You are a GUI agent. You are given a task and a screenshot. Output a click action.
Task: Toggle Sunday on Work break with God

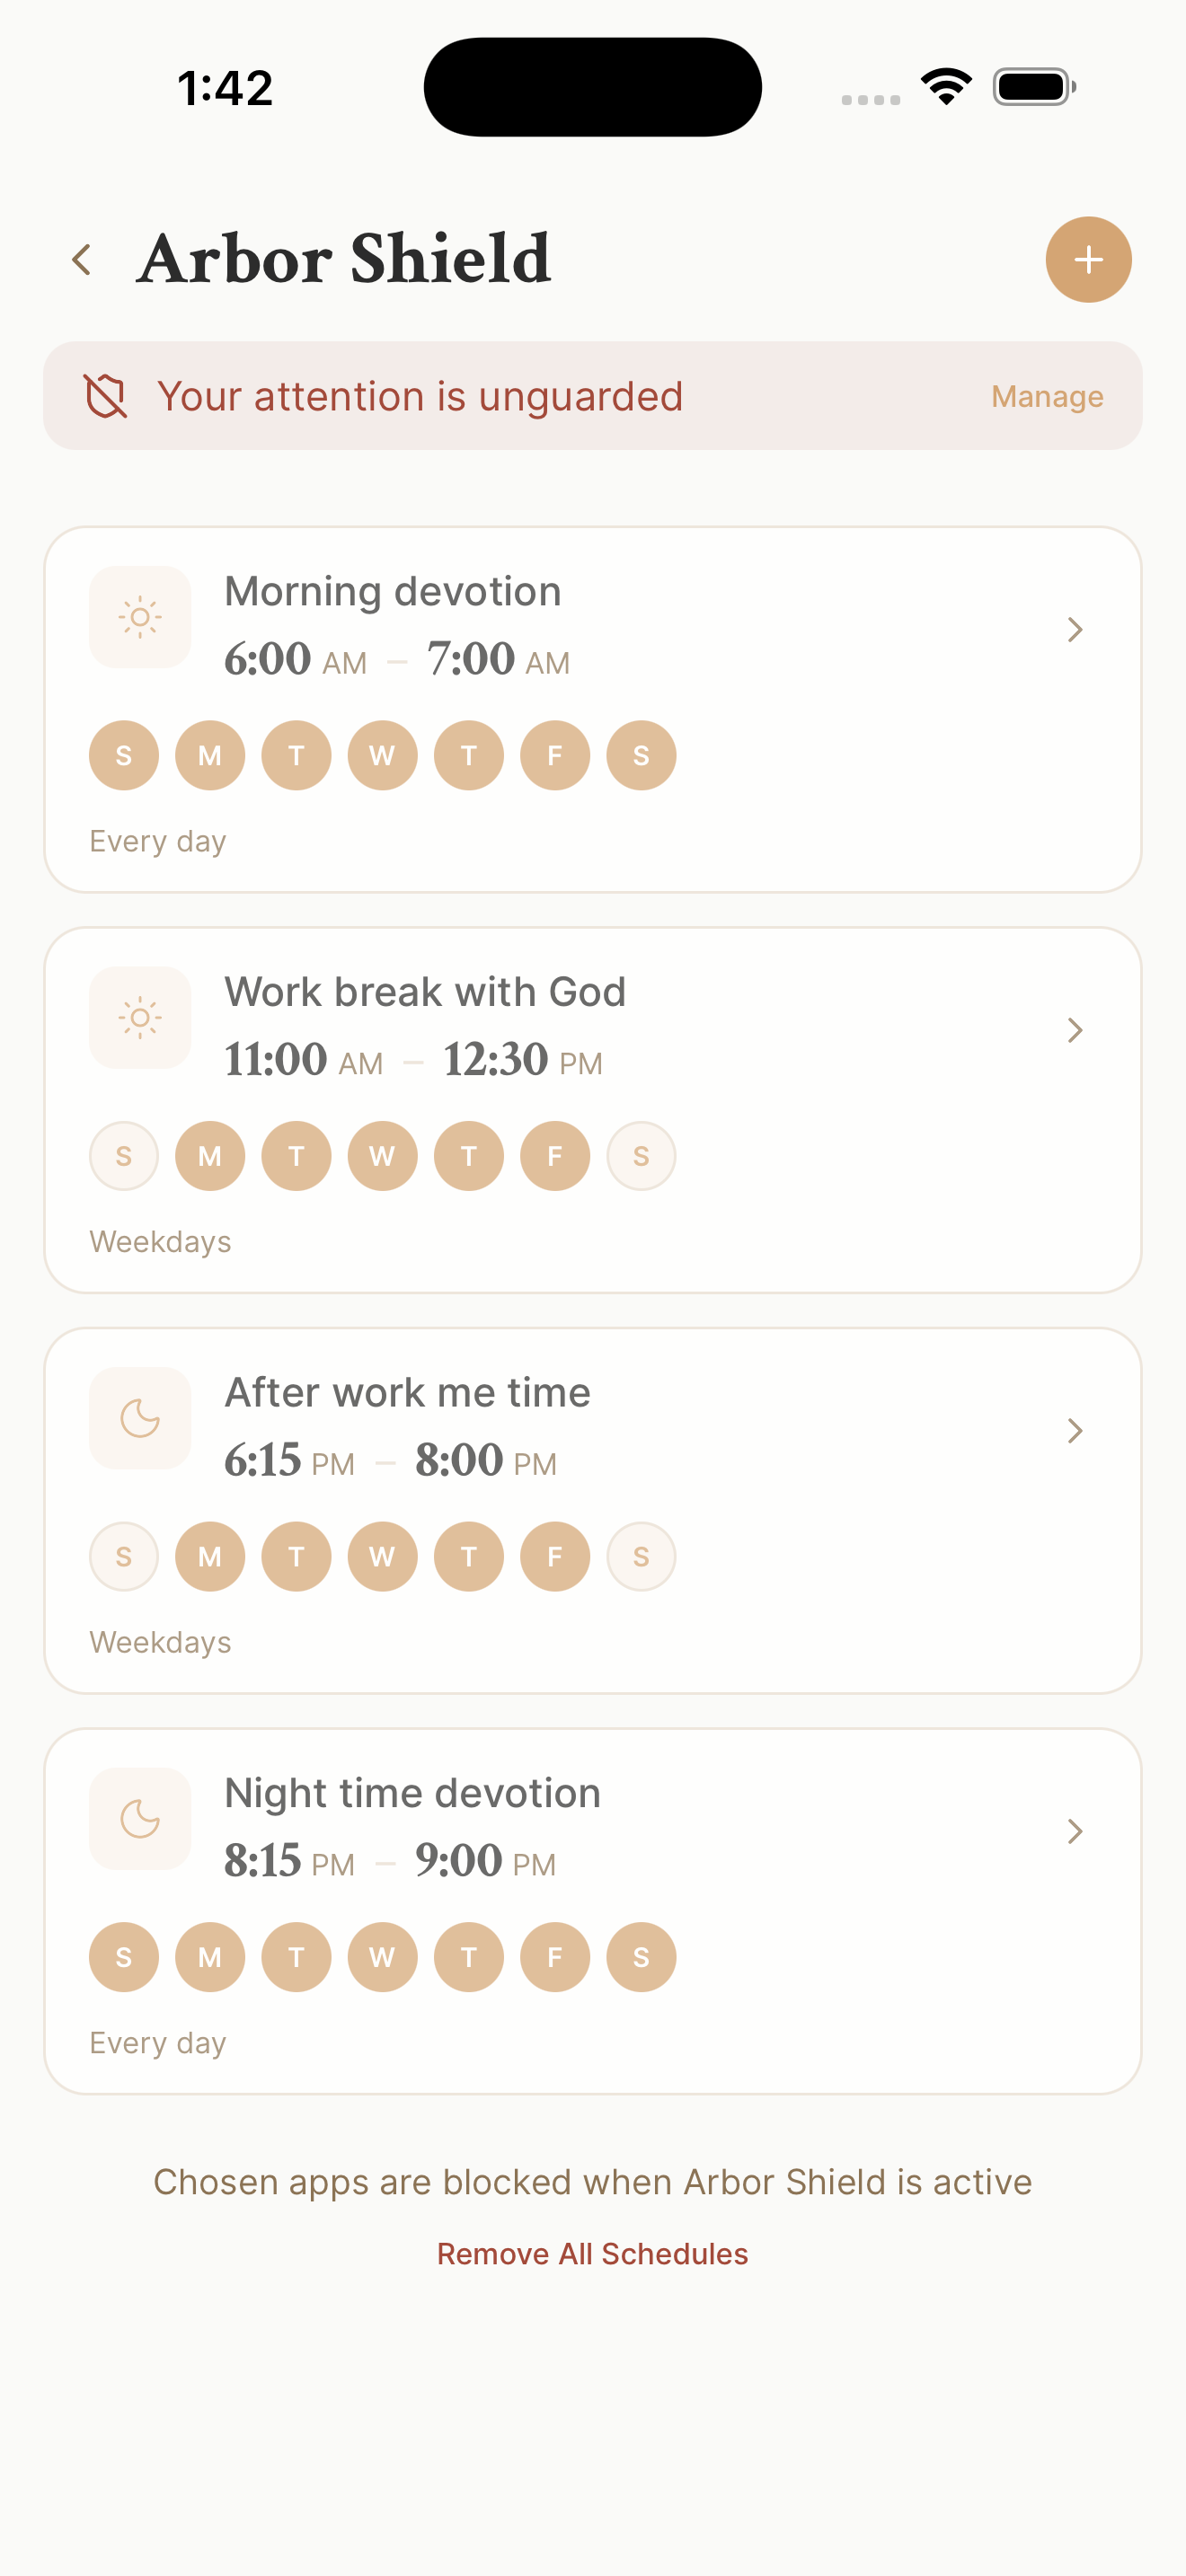[x=124, y=1156]
